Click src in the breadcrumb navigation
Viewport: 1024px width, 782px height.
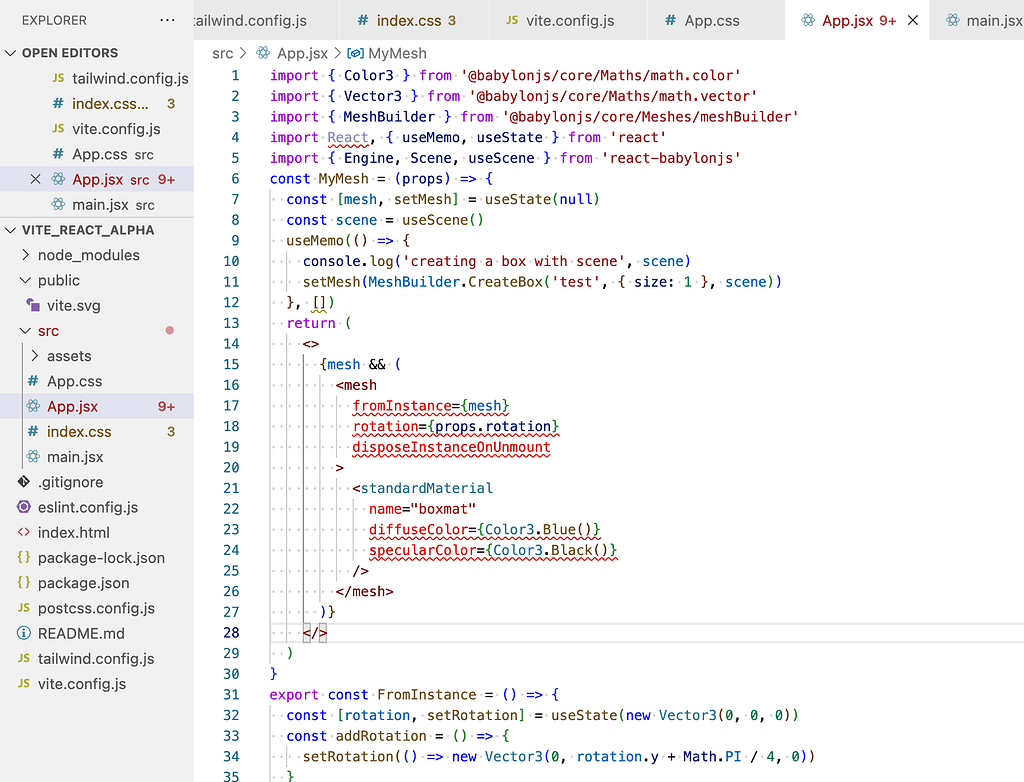[222, 53]
